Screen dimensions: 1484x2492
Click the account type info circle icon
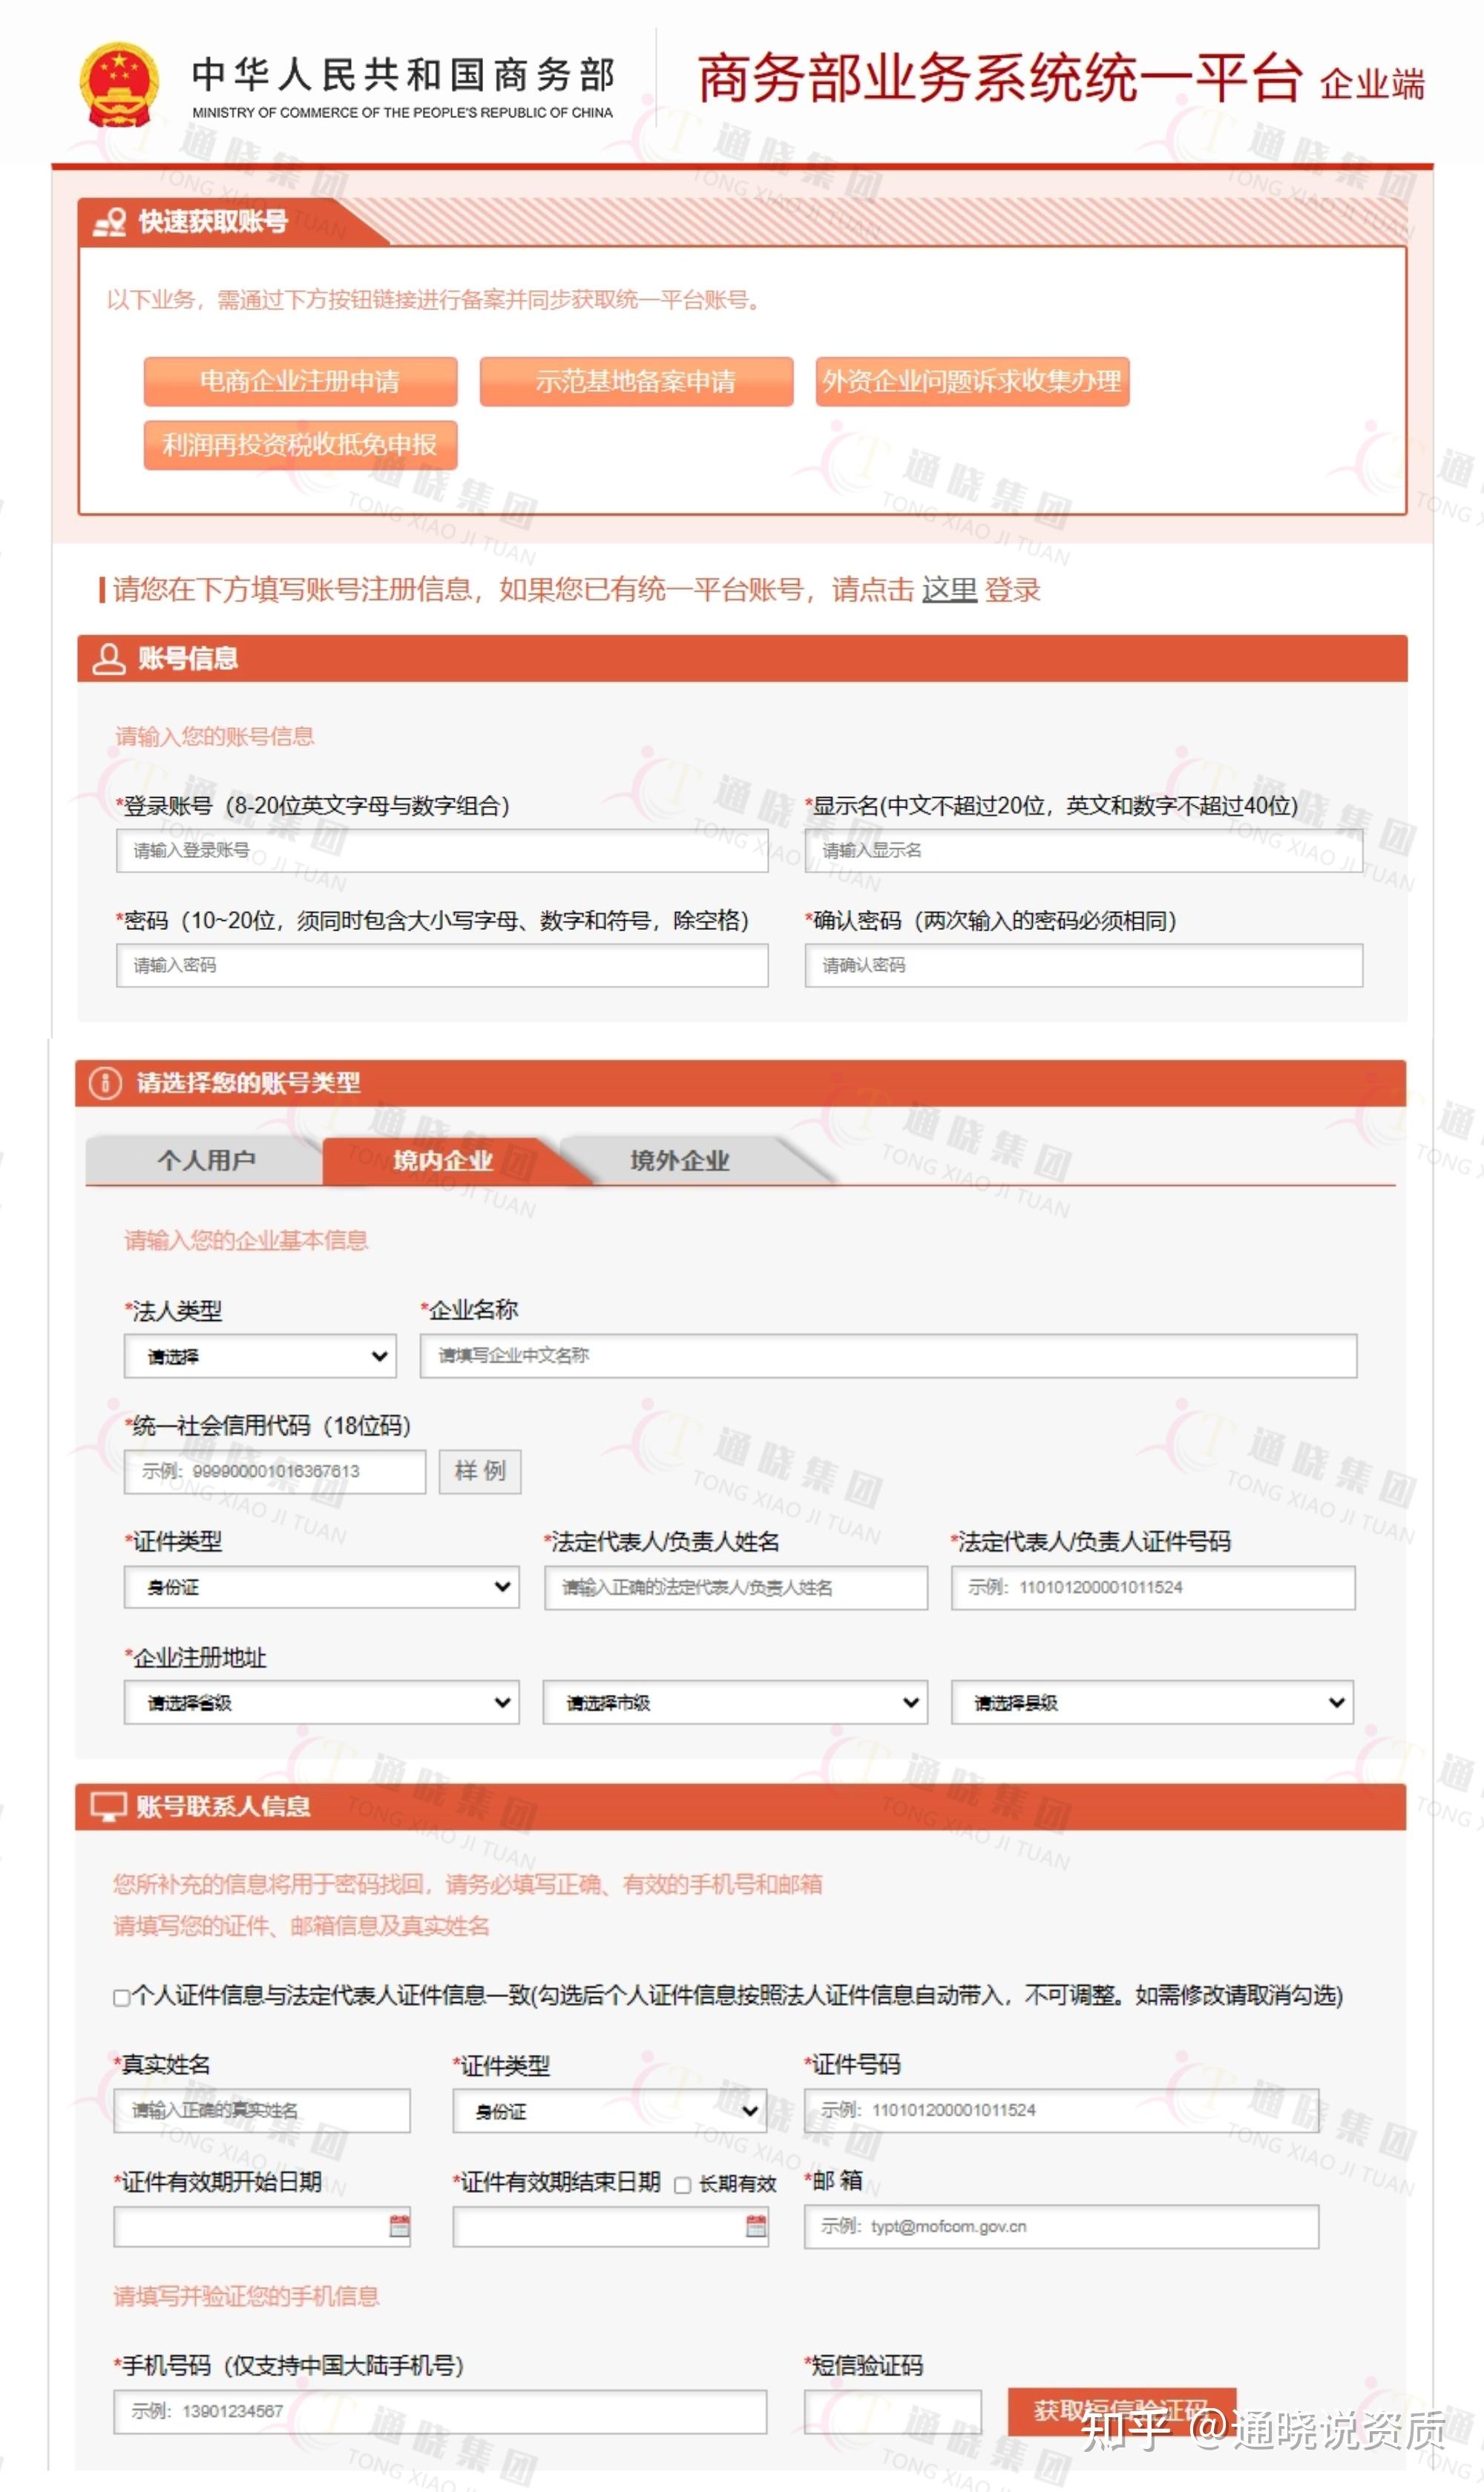coord(105,1083)
